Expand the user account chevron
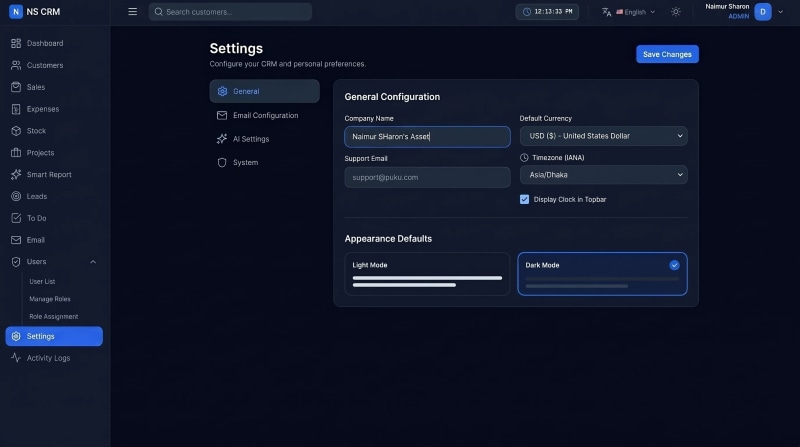800x447 pixels. (x=781, y=12)
